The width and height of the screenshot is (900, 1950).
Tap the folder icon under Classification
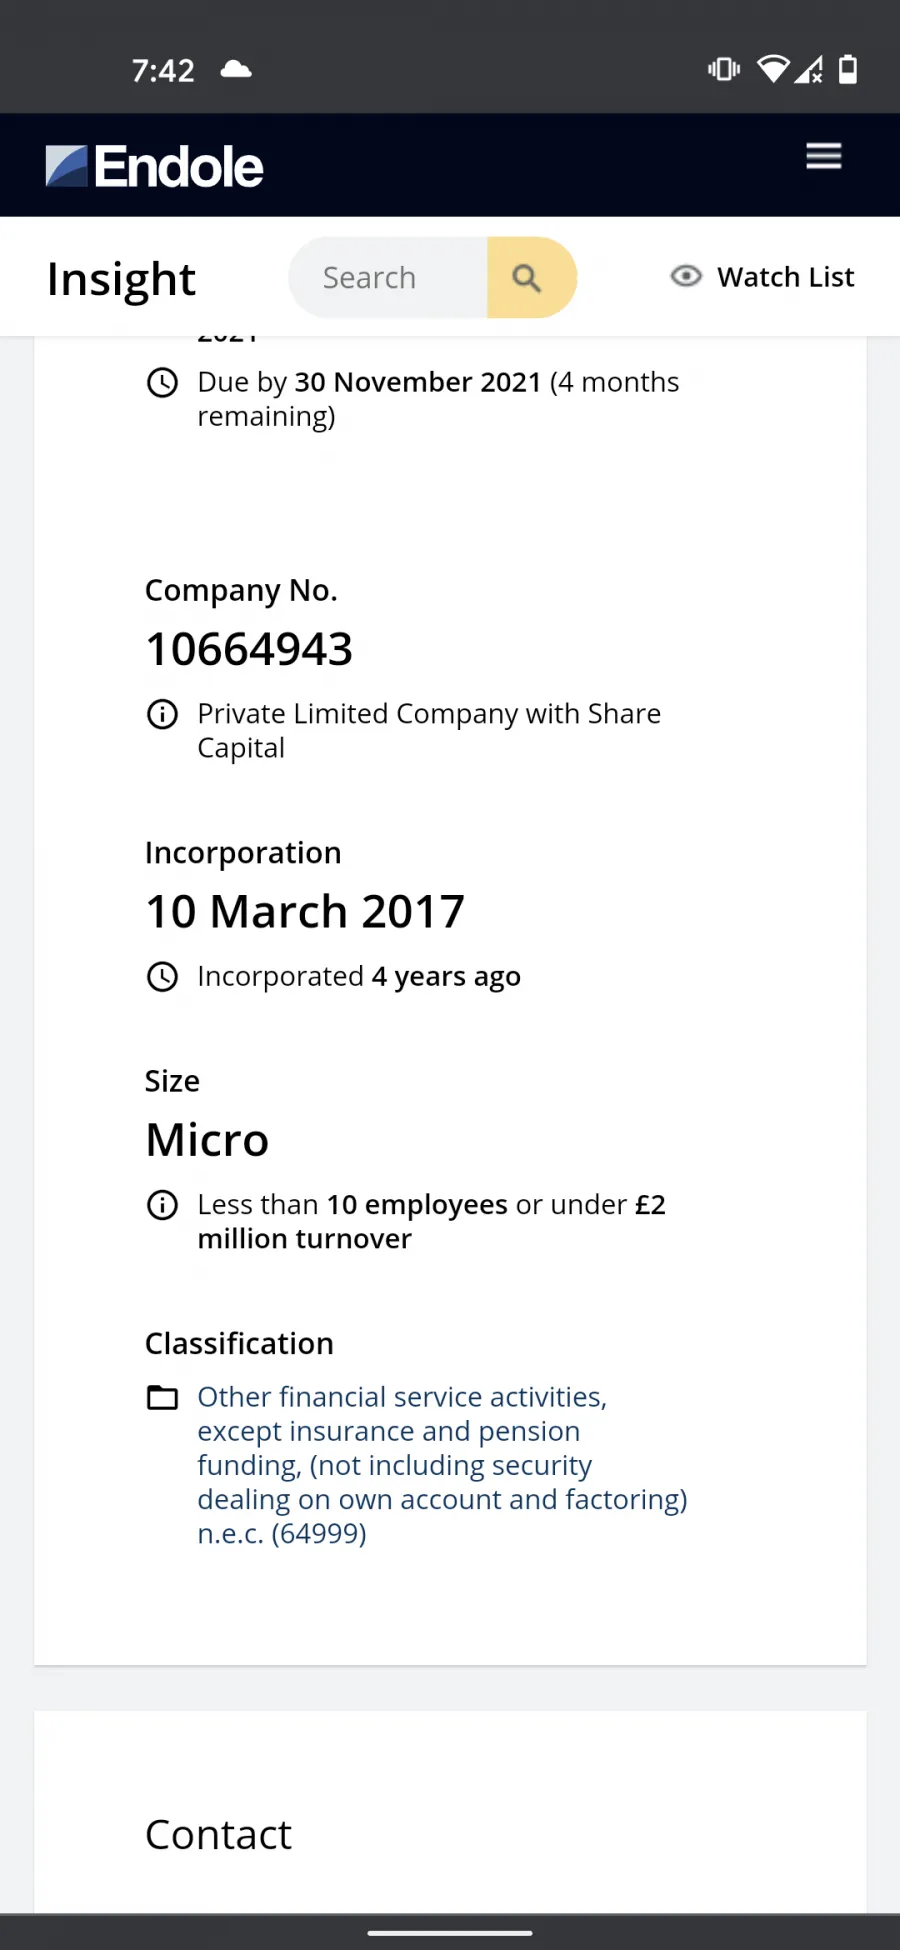tap(162, 1397)
